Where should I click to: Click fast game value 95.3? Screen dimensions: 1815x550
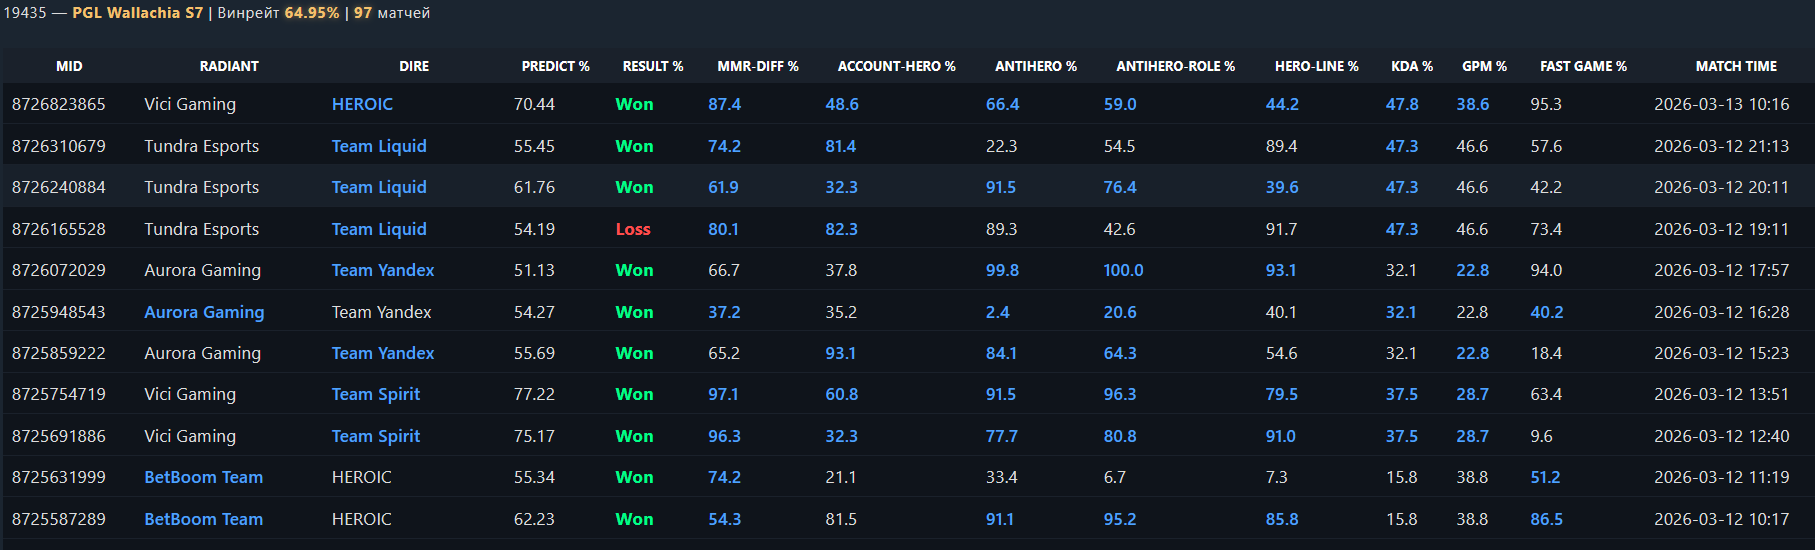point(1546,104)
